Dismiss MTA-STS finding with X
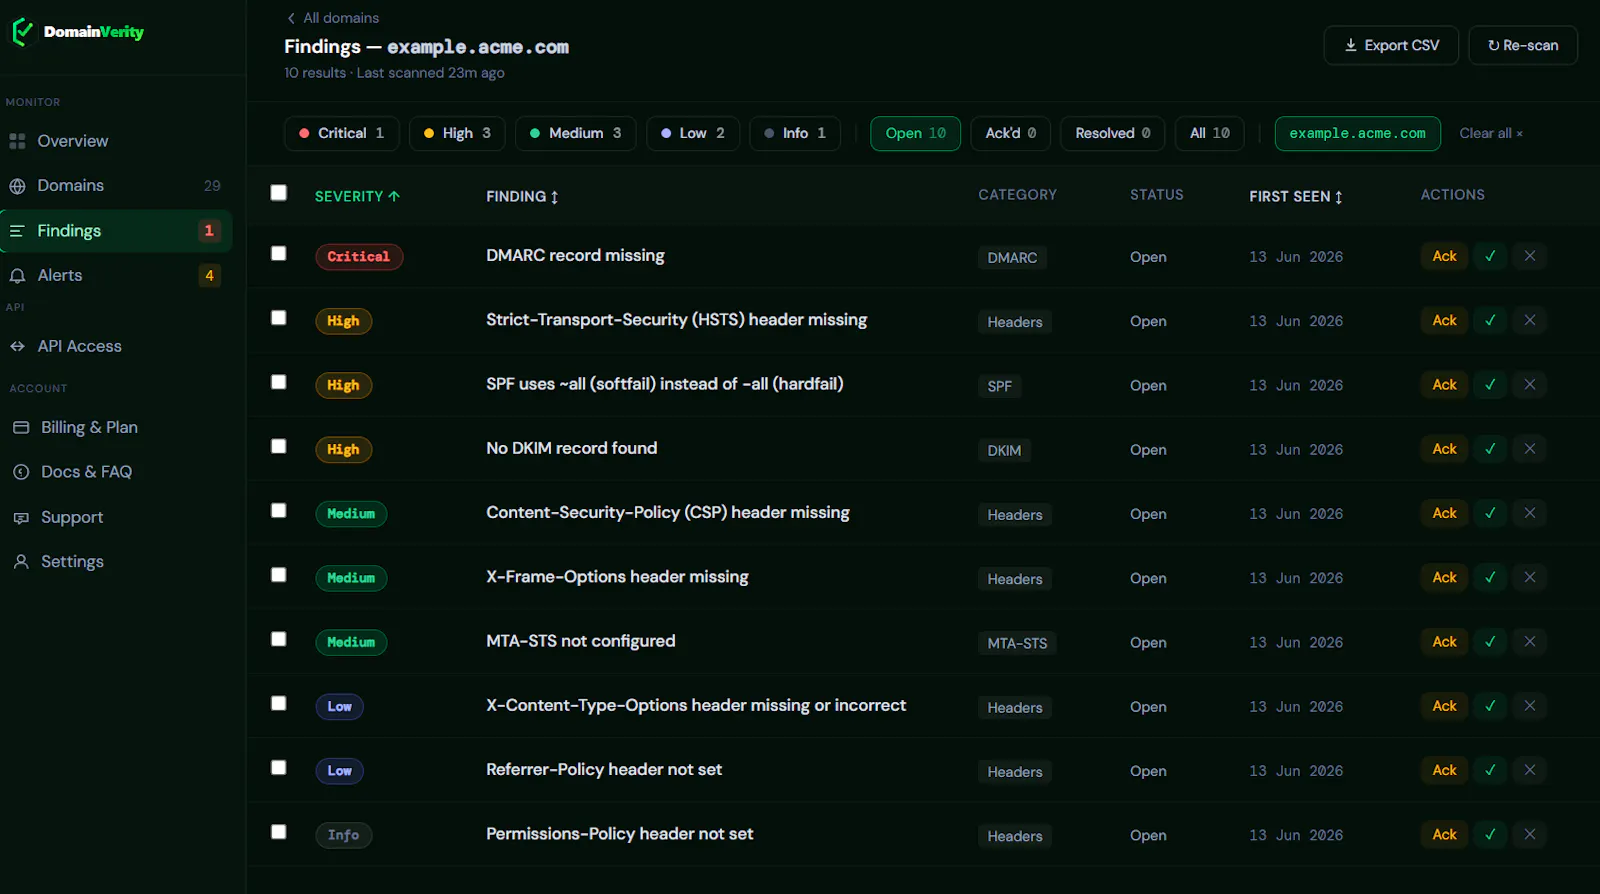Screen dimensions: 1600x894 pyautogui.click(x=1530, y=642)
